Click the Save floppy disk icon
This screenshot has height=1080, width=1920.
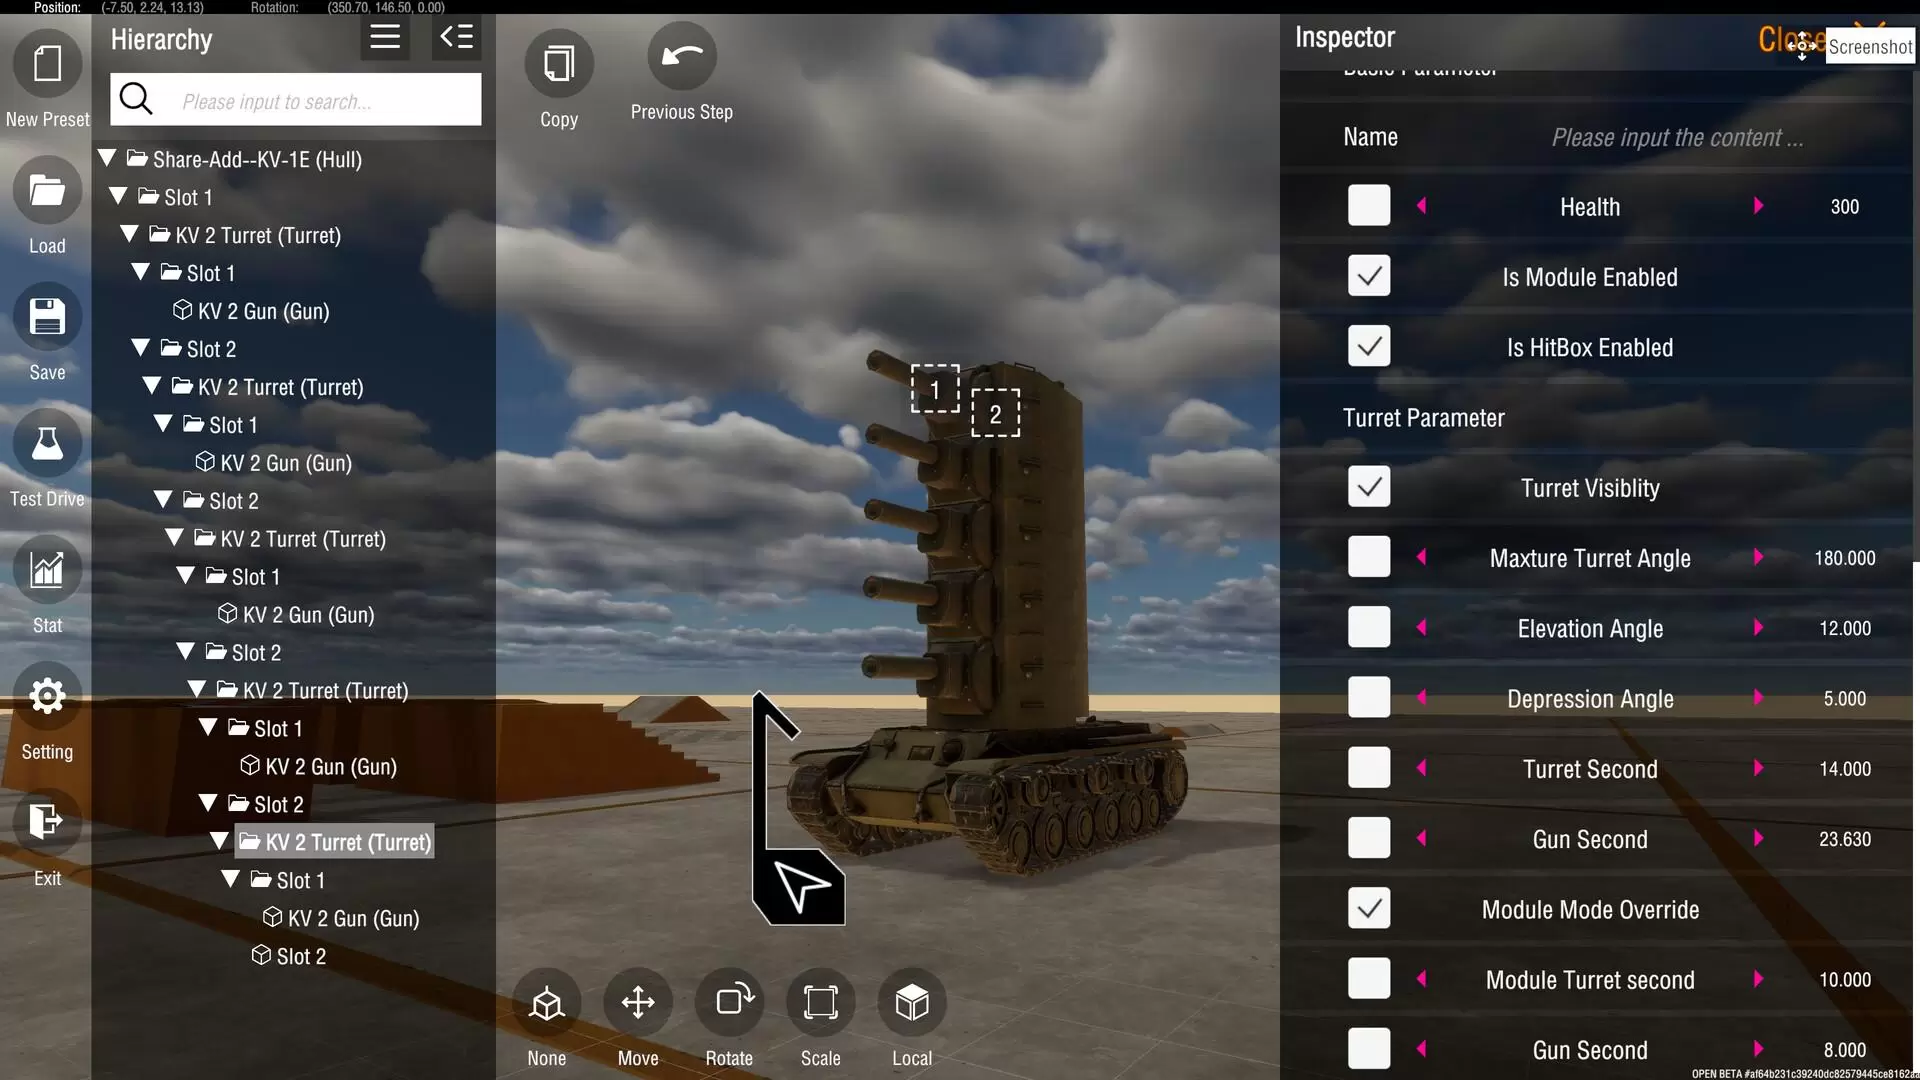coord(47,317)
